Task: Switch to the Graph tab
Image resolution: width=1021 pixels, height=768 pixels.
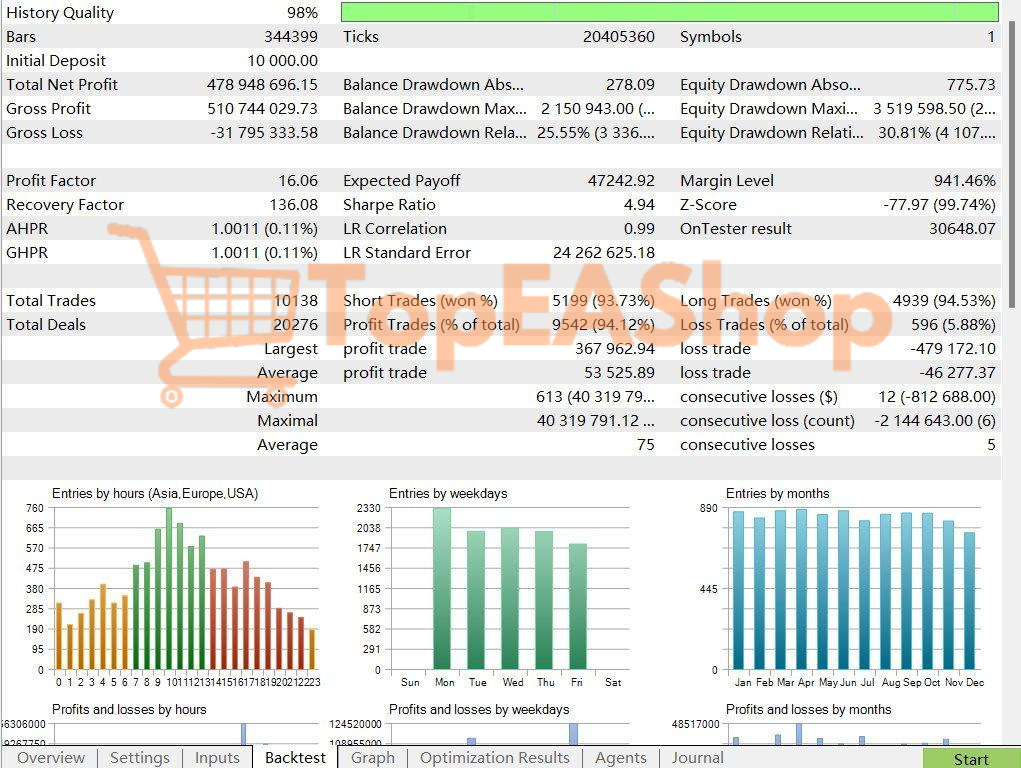Action: click(372, 758)
